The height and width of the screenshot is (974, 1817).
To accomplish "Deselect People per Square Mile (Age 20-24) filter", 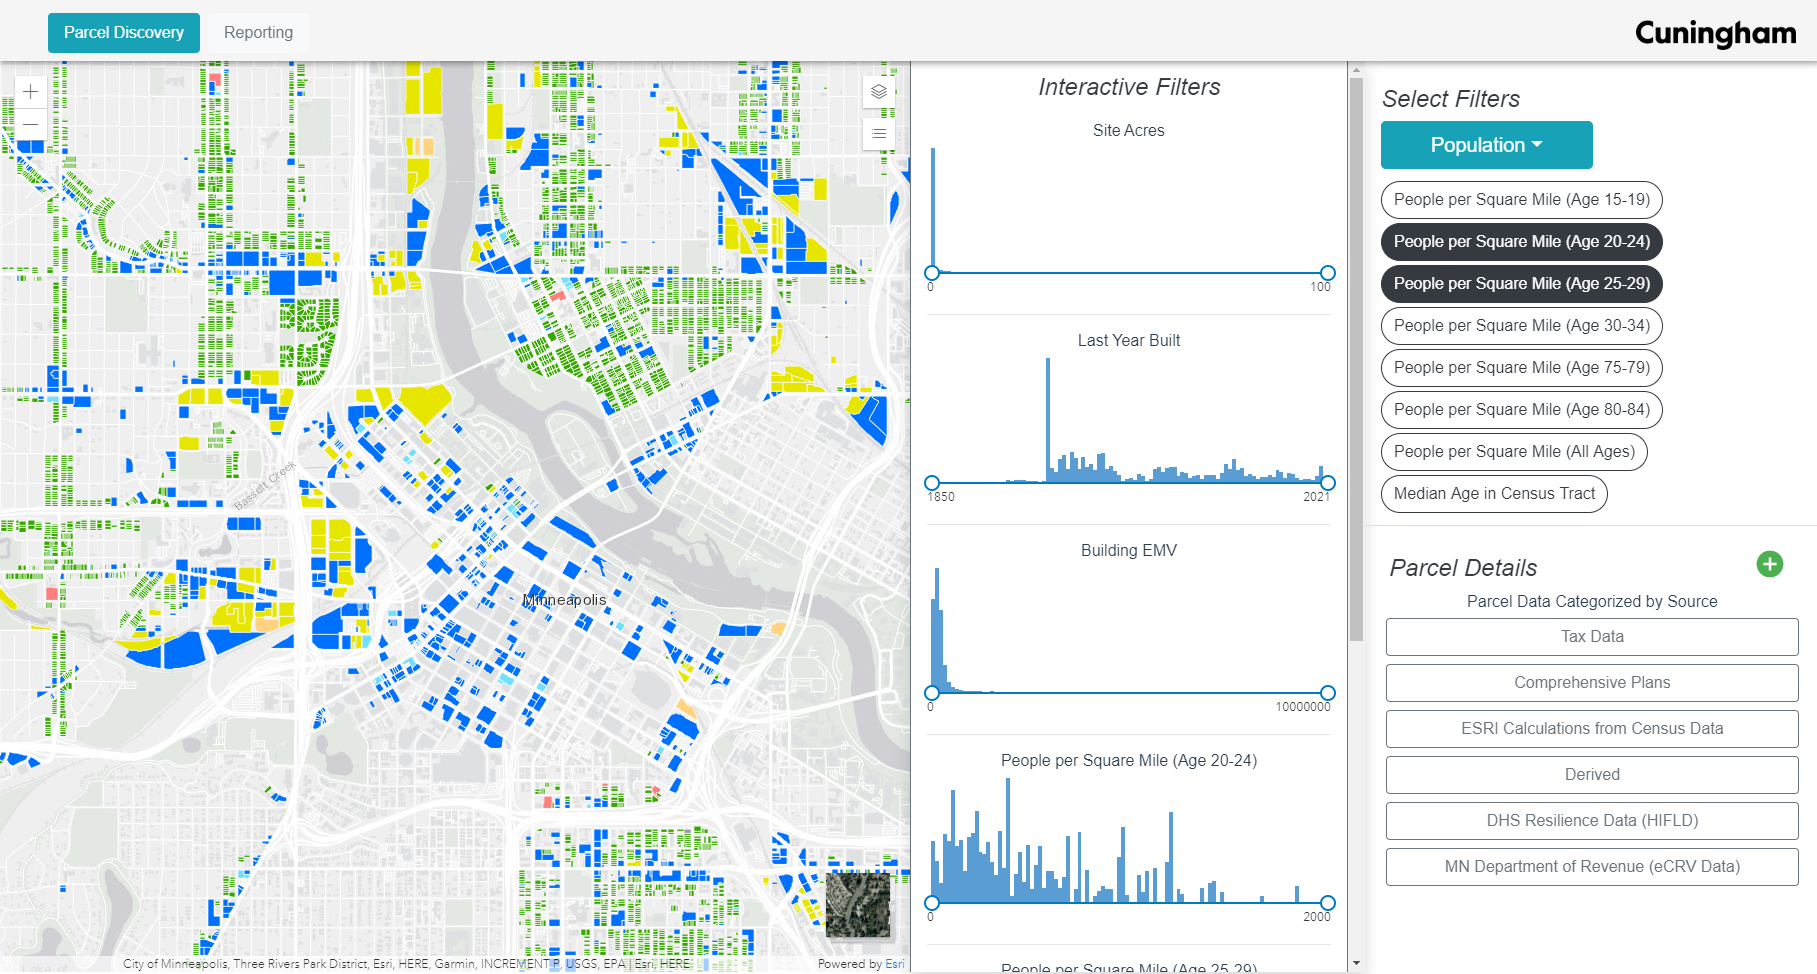I will 1521,242.
